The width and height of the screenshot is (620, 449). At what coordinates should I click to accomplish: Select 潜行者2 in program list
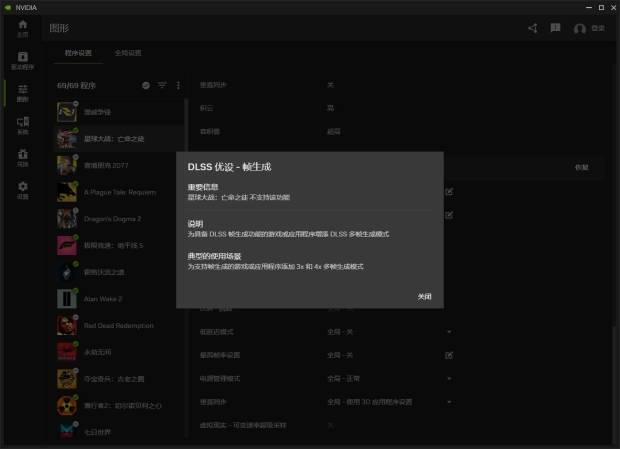pyautogui.click(x=119, y=406)
